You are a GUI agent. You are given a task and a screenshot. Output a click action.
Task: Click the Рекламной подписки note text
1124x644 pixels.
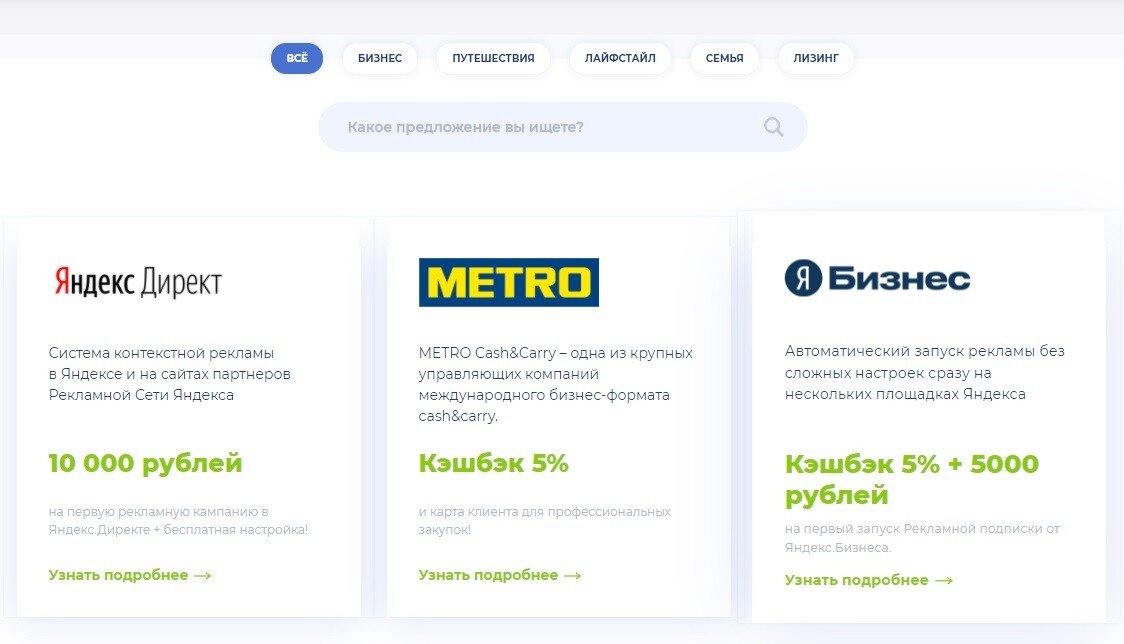coord(922,538)
